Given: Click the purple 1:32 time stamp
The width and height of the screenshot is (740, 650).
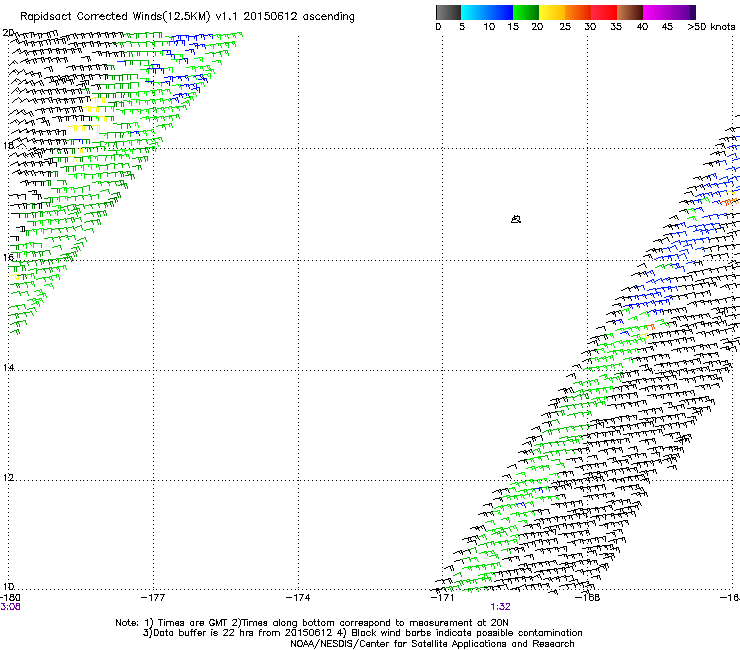Looking at the screenshot, I should pos(500,607).
